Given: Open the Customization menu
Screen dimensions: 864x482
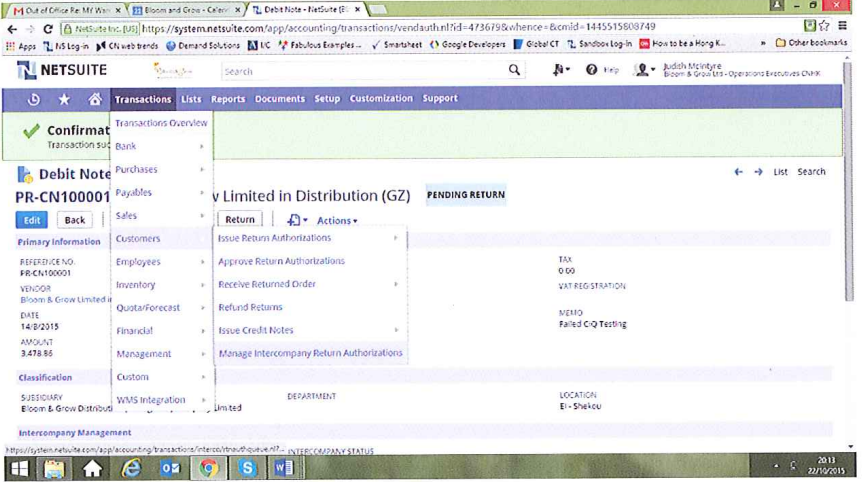Looking at the screenshot, I should coord(381,99).
